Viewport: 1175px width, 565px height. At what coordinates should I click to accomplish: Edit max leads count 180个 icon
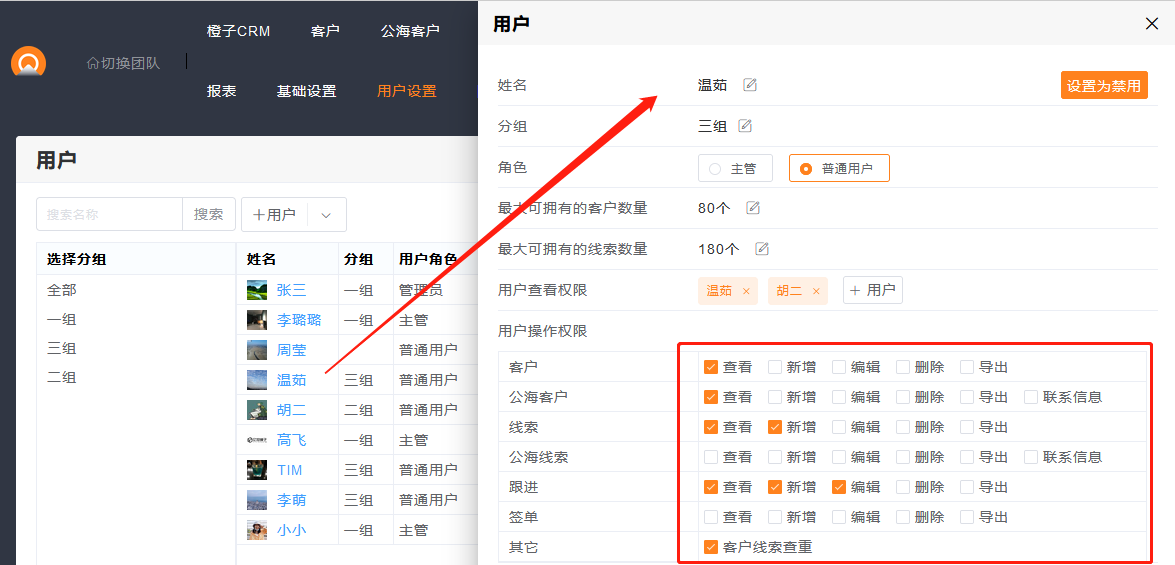[762, 249]
